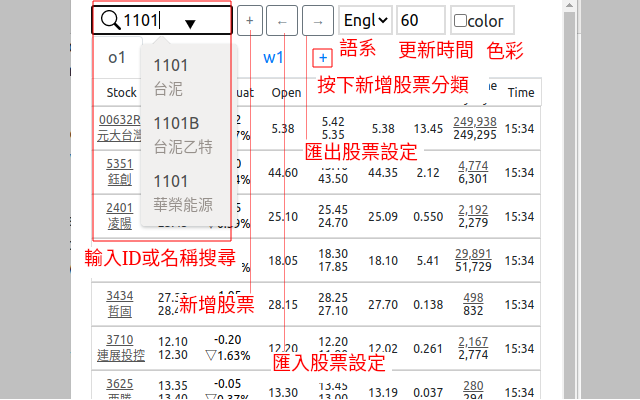Screen dimensions: 640x400
Task: Switch to the w1 tab
Action: coord(273,57)
